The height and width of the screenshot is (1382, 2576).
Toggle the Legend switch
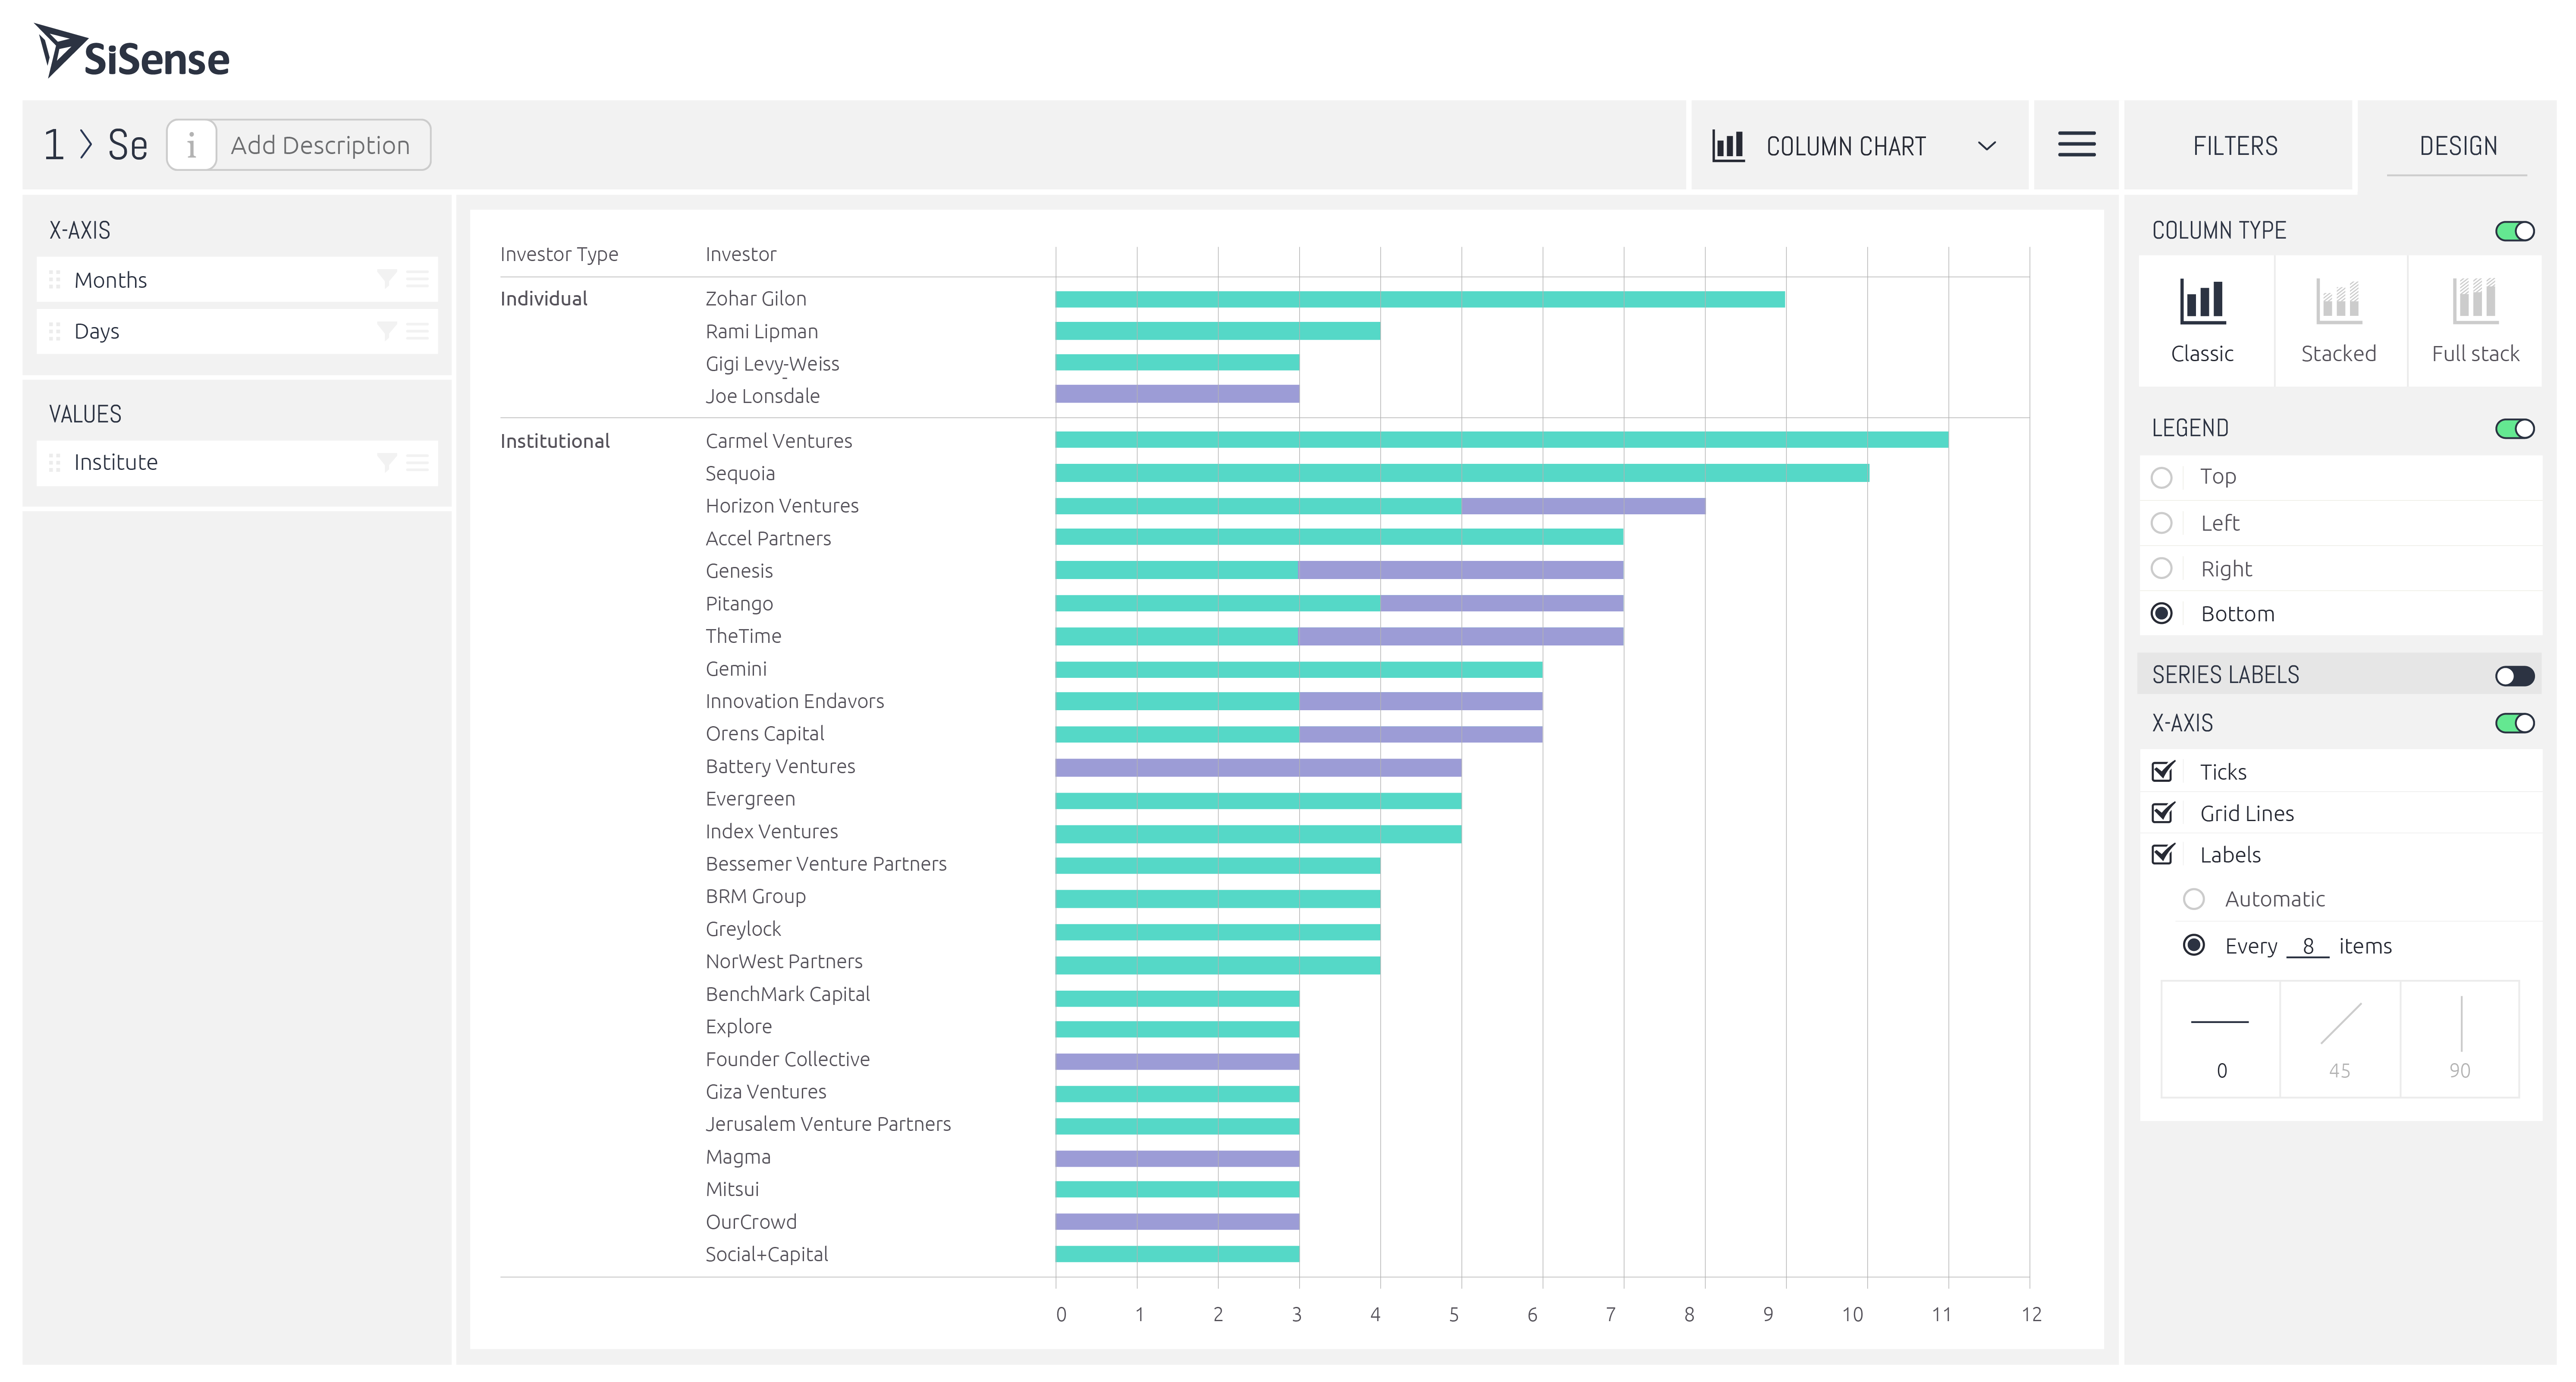2515,429
